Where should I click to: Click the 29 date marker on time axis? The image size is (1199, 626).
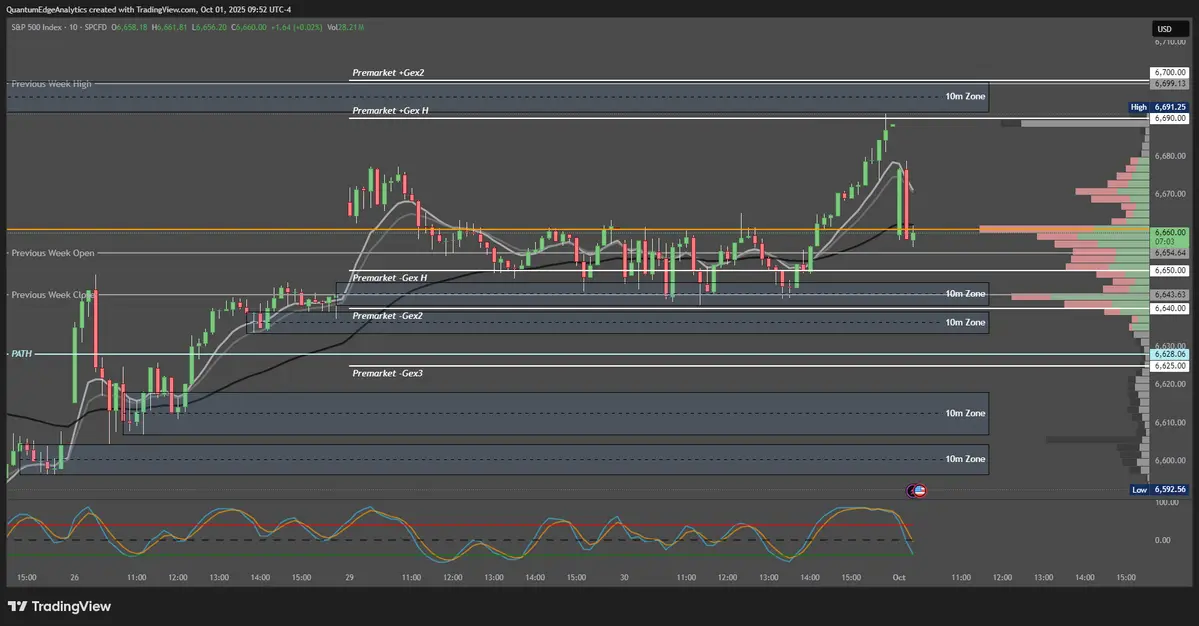(349, 577)
